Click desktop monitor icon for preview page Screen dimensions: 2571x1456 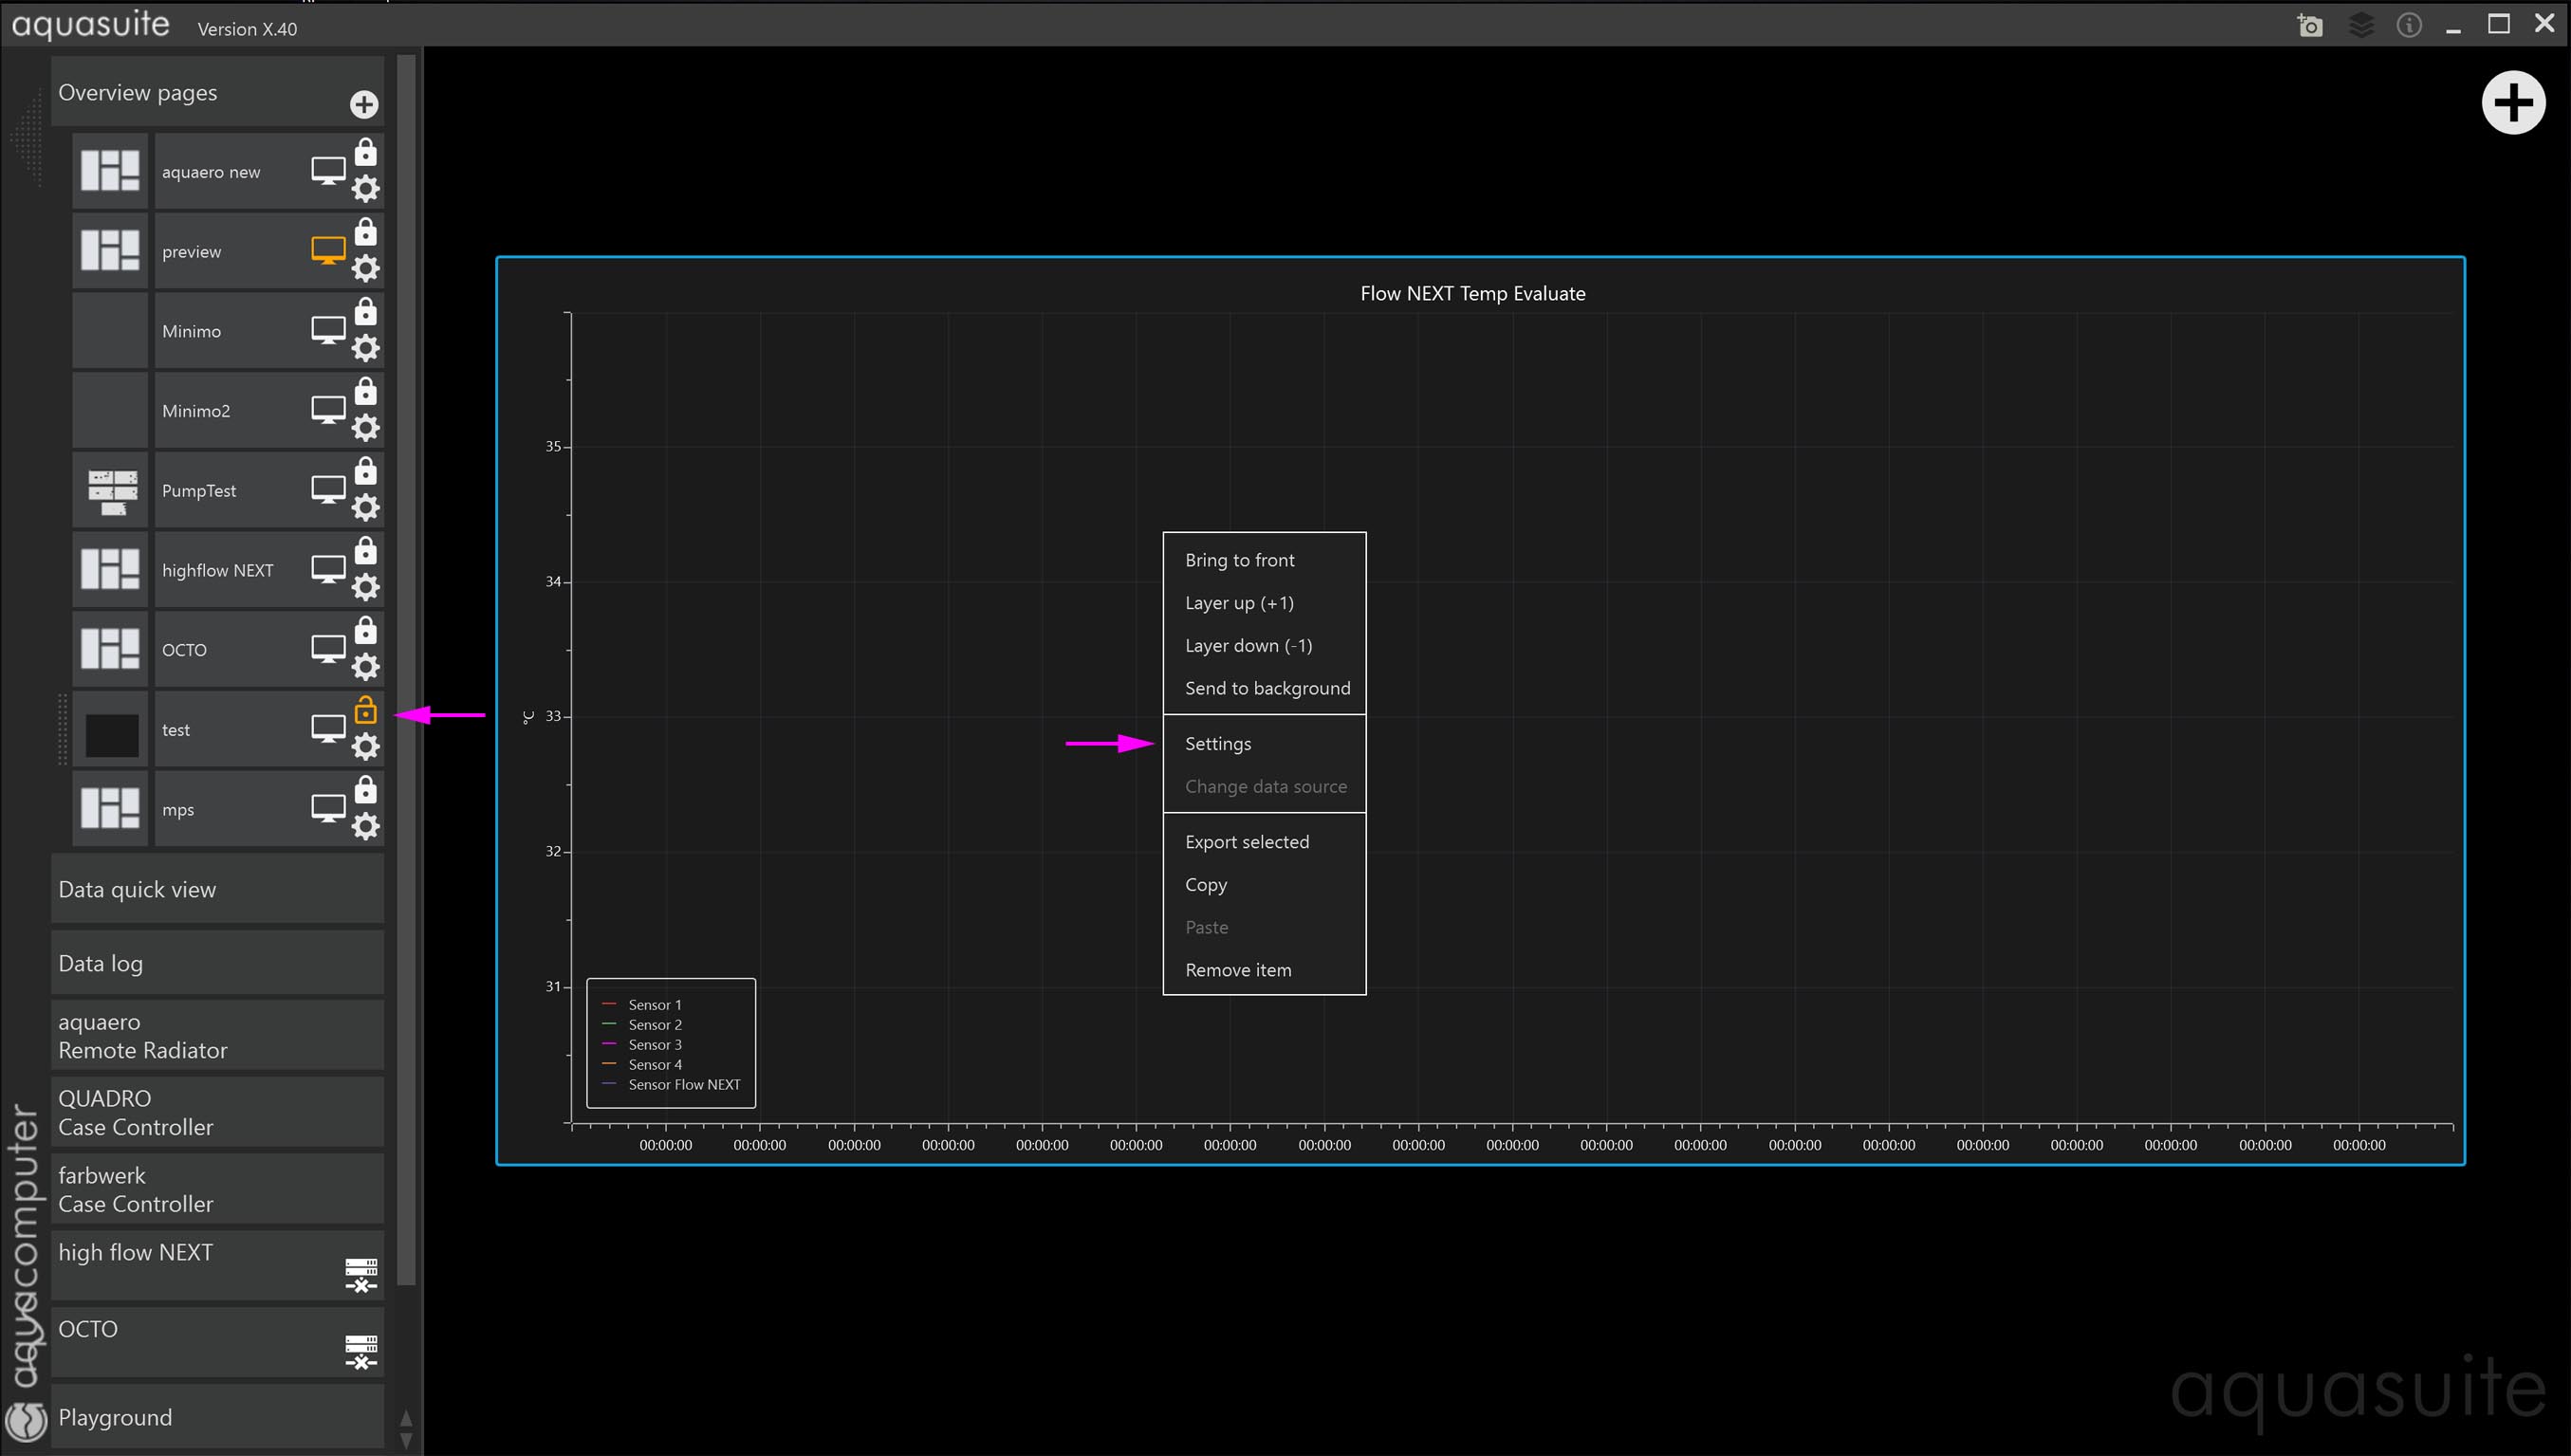328,250
